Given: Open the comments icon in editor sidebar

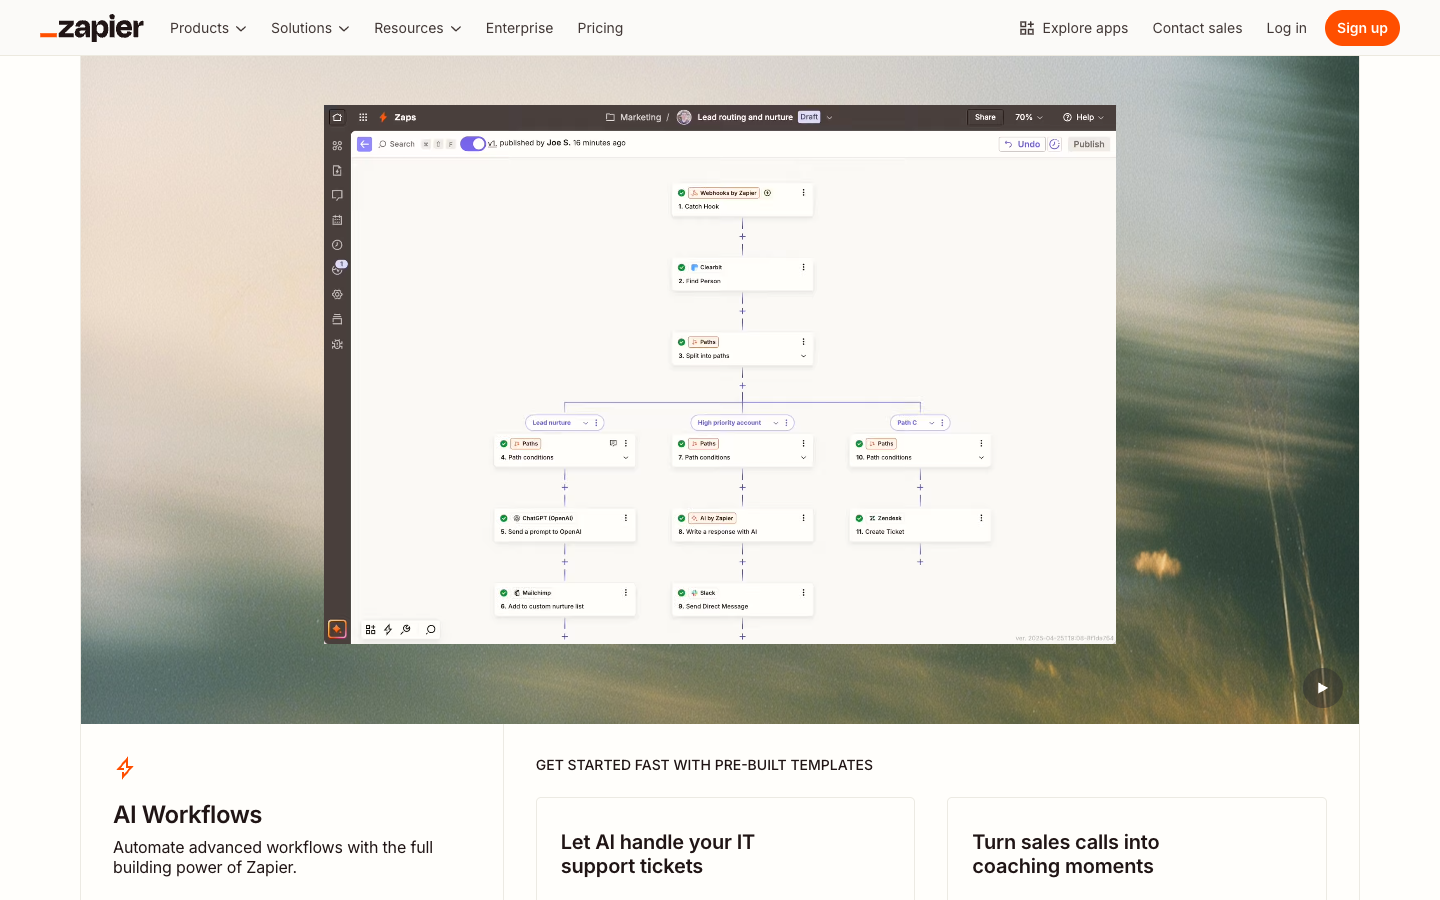Looking at the screenshot, I should [x=337, y=195].
